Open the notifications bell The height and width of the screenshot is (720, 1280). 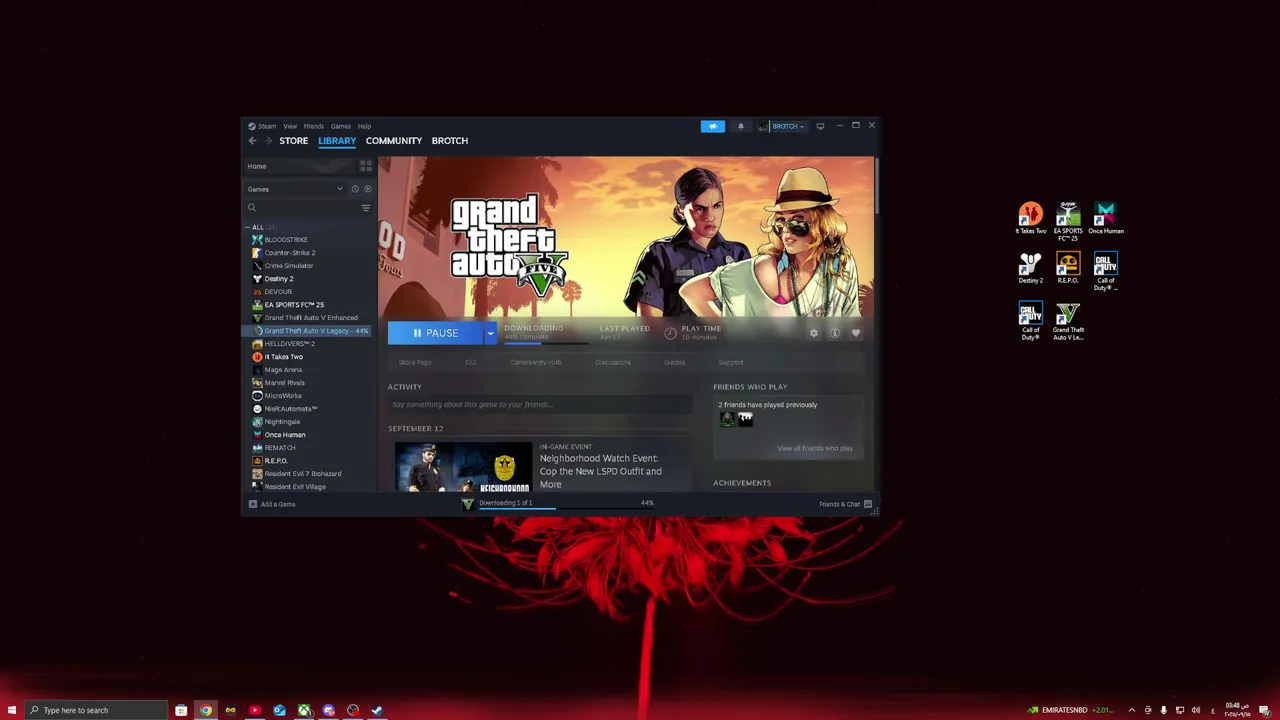tap(741, 126)
